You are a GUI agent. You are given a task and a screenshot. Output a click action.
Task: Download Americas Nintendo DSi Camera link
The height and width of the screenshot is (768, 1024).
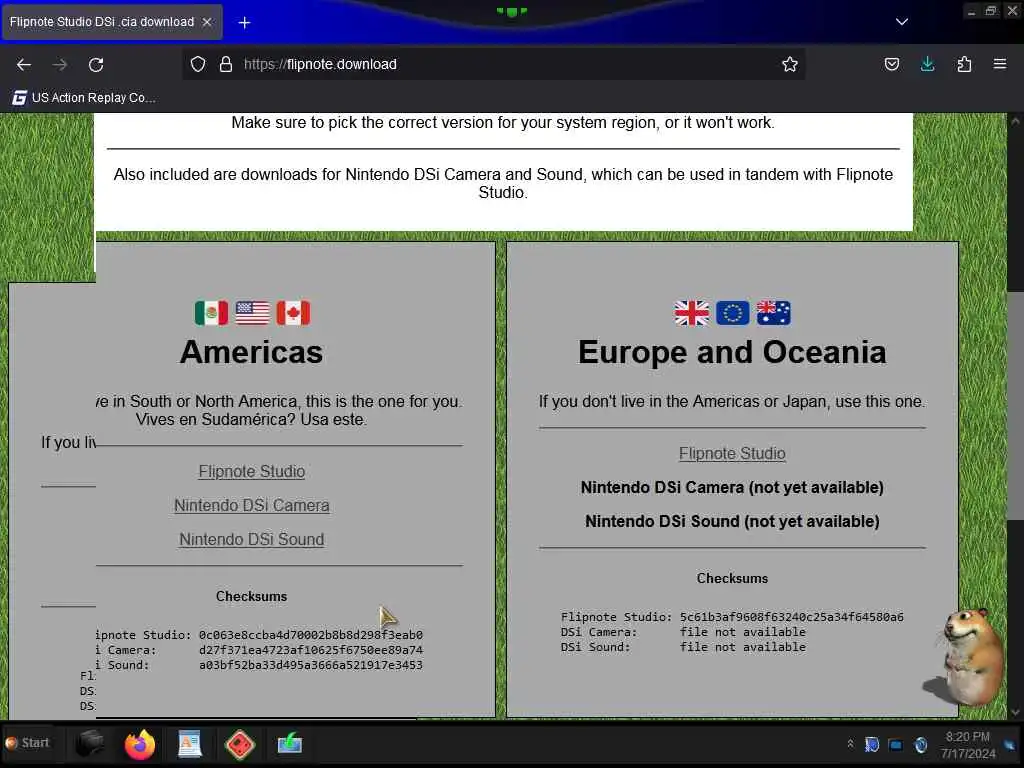pos(251,505)
